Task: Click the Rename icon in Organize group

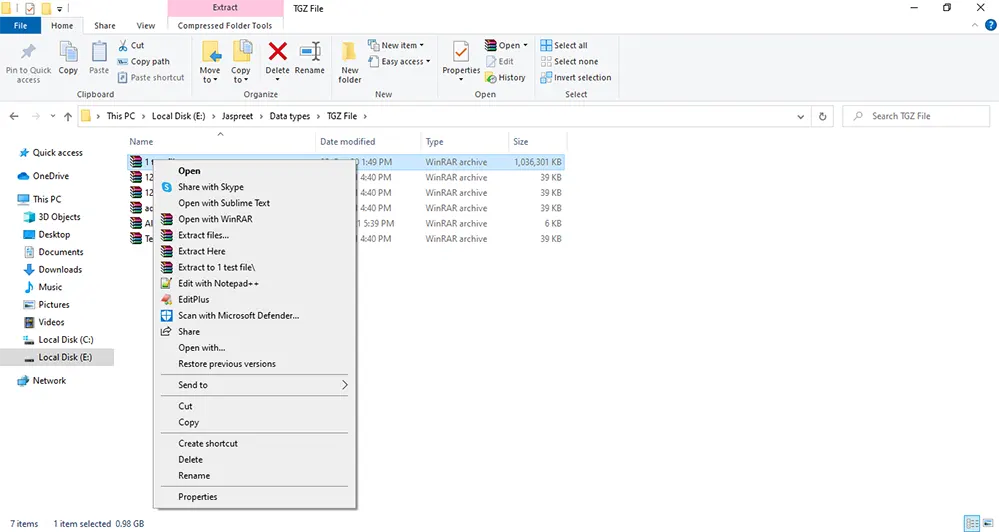Action: pos(310,54)
